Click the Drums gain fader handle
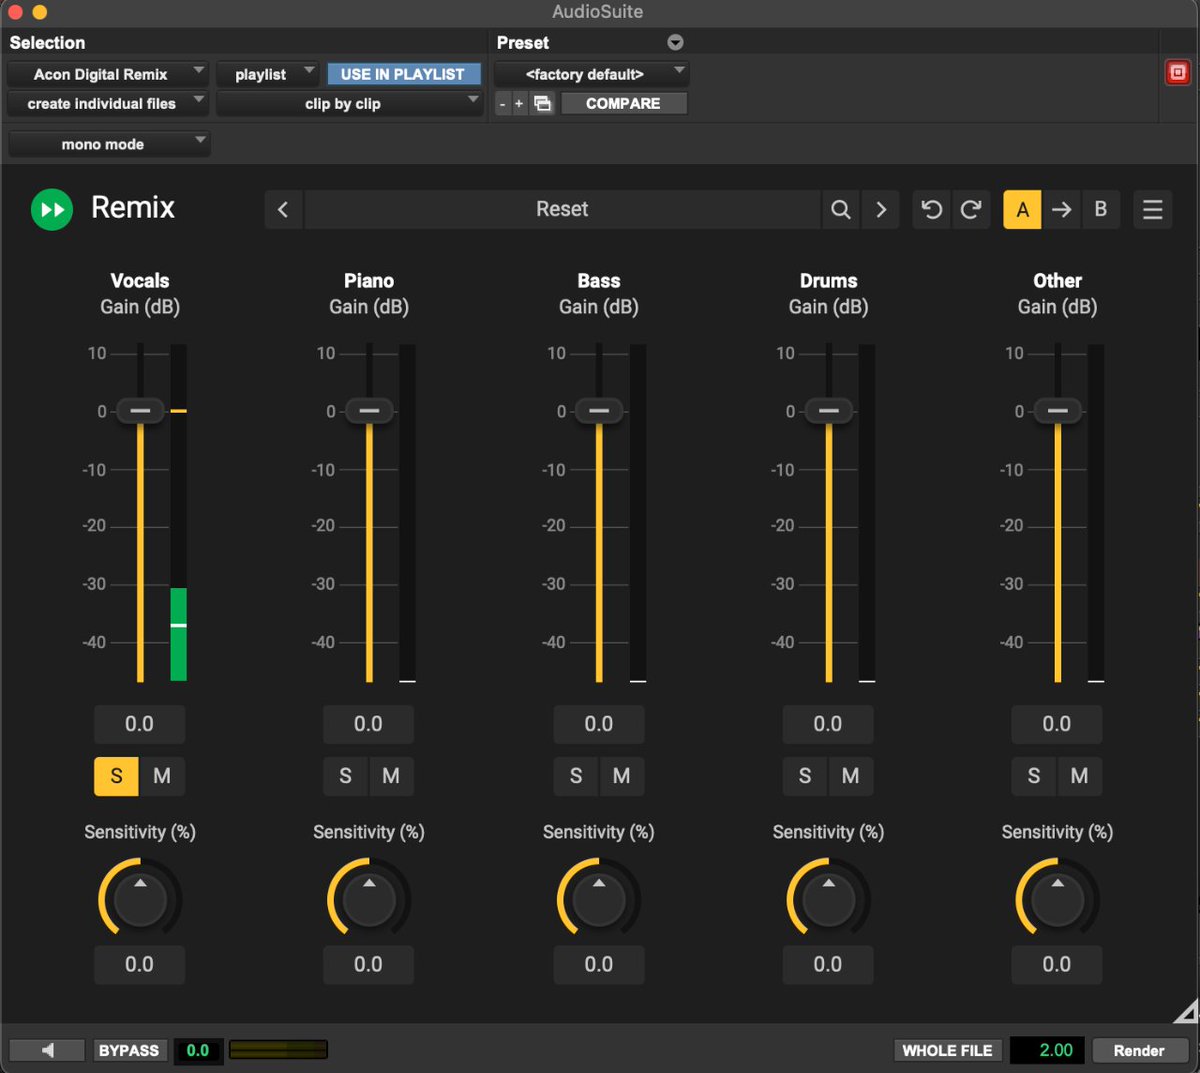Viewport: 1200px width, 1073px height. pos(829,411)
